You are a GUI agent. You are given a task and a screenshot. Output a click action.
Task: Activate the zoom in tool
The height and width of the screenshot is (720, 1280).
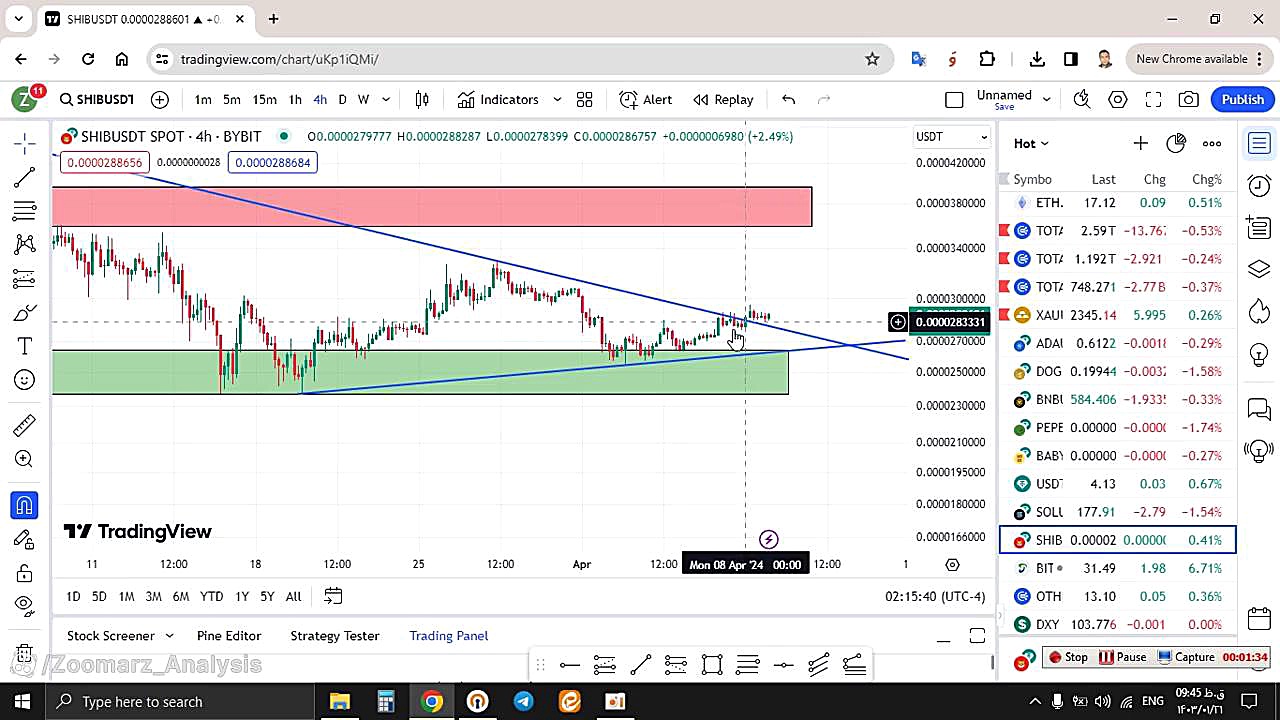tap(25, 459)
